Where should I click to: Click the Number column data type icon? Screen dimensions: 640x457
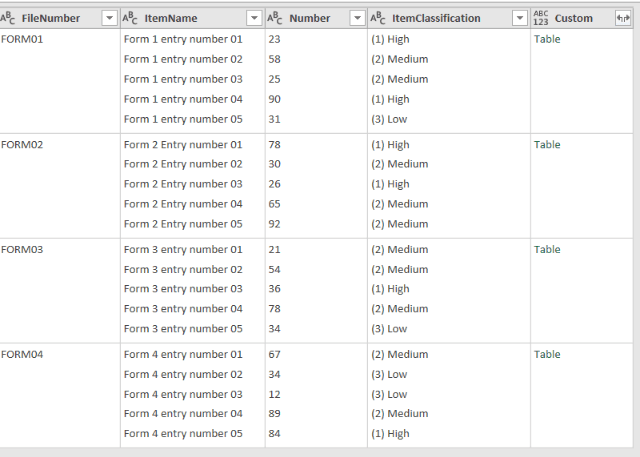[275, 18]
